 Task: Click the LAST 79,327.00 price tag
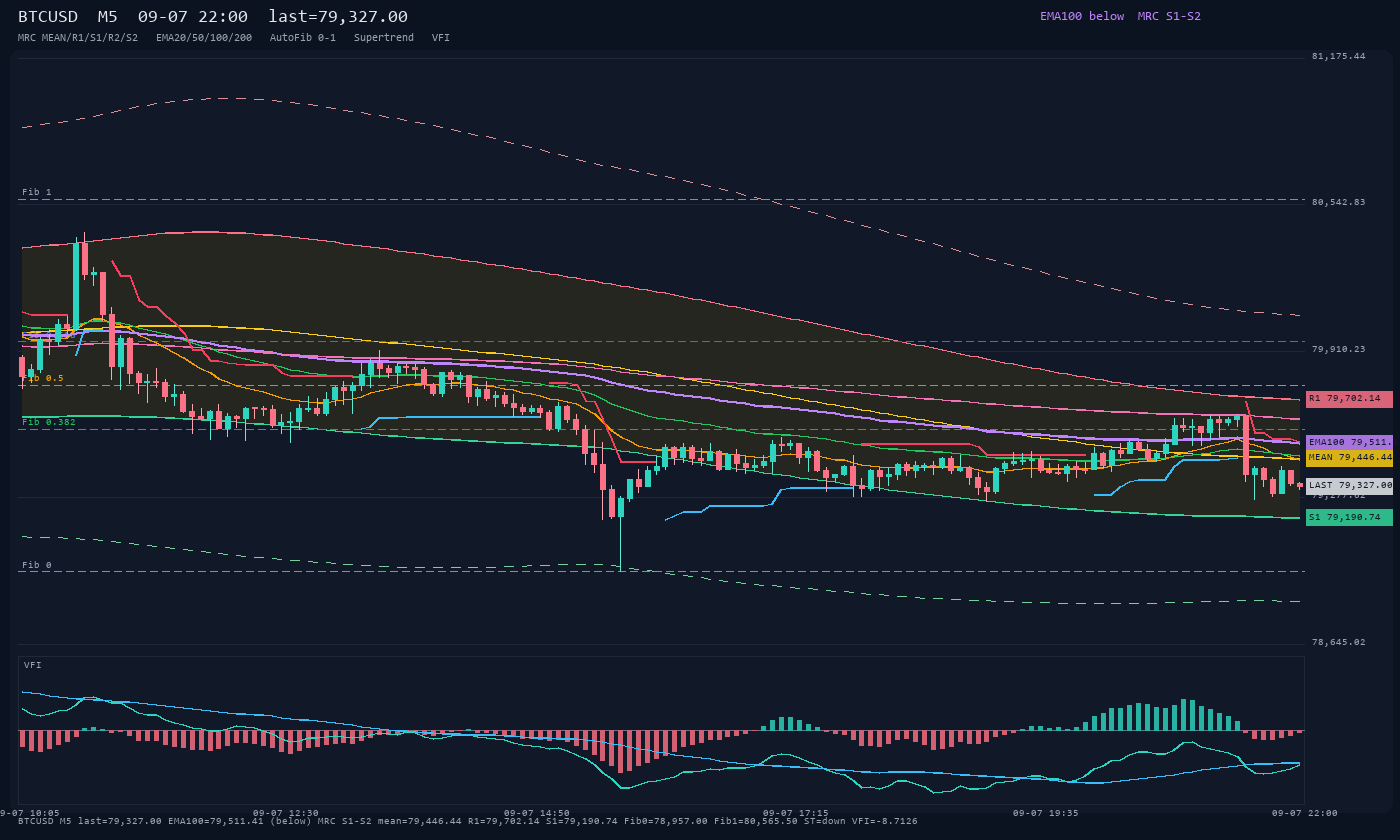1349,485
